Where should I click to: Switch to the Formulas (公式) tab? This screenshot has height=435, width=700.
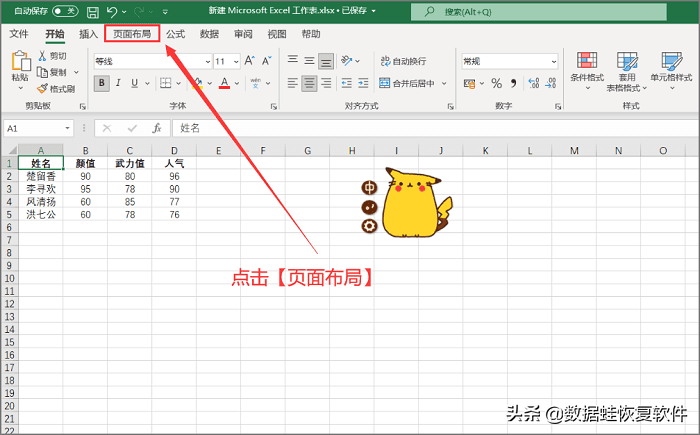[175, 34]
